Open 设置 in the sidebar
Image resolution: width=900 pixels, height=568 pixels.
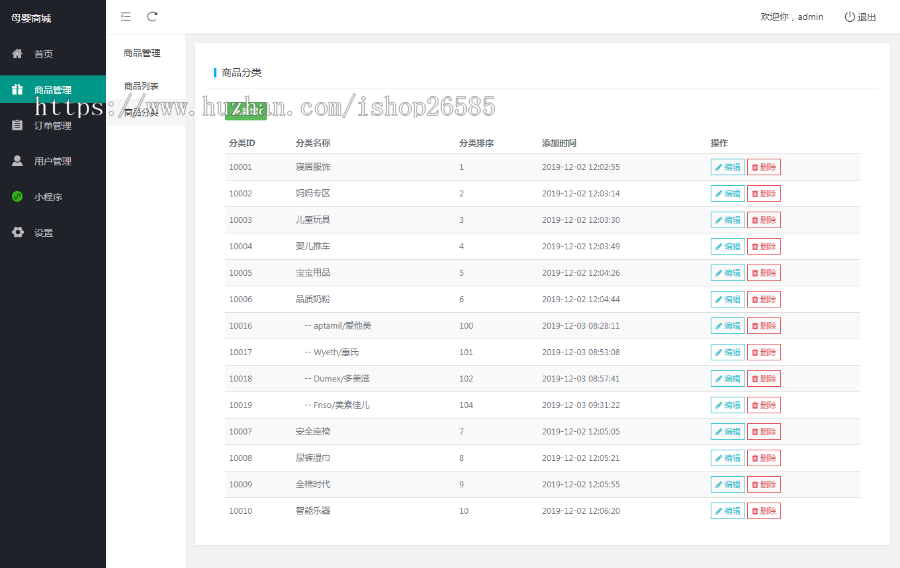44,232
